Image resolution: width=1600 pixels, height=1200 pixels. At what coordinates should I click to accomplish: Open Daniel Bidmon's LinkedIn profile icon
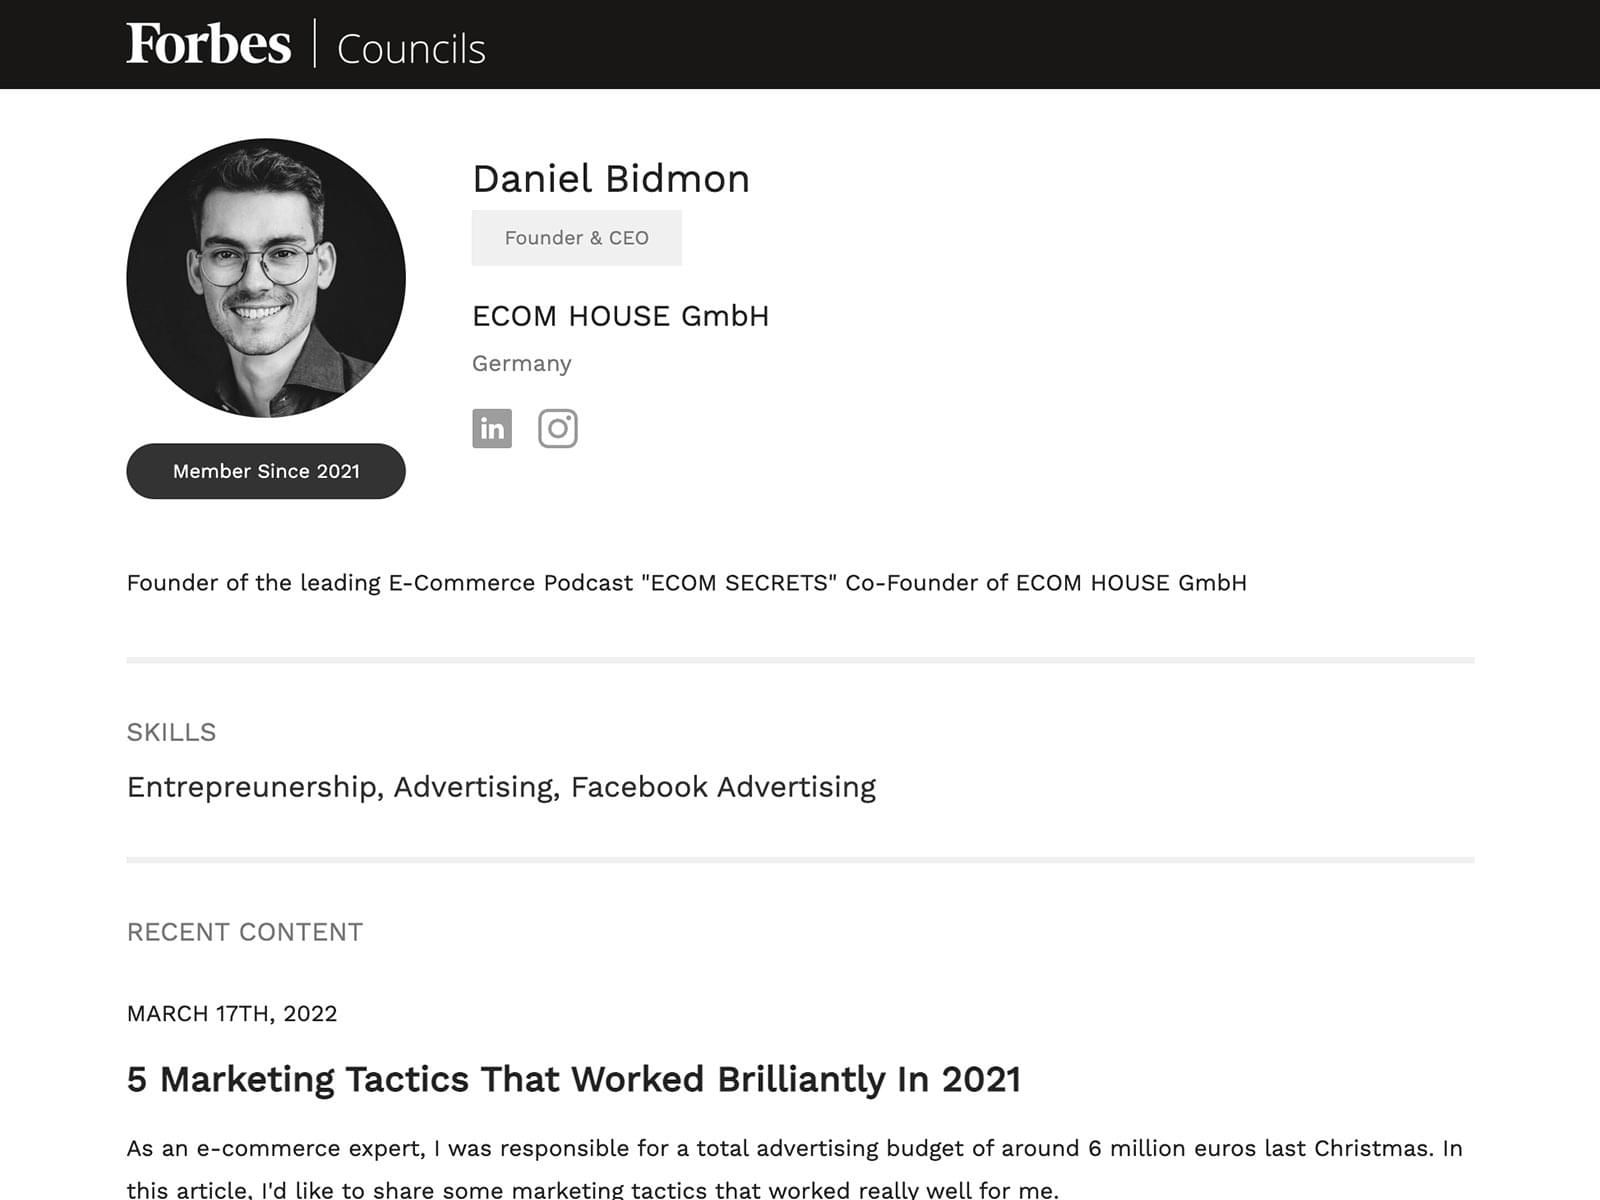click(x=492, y=428)
